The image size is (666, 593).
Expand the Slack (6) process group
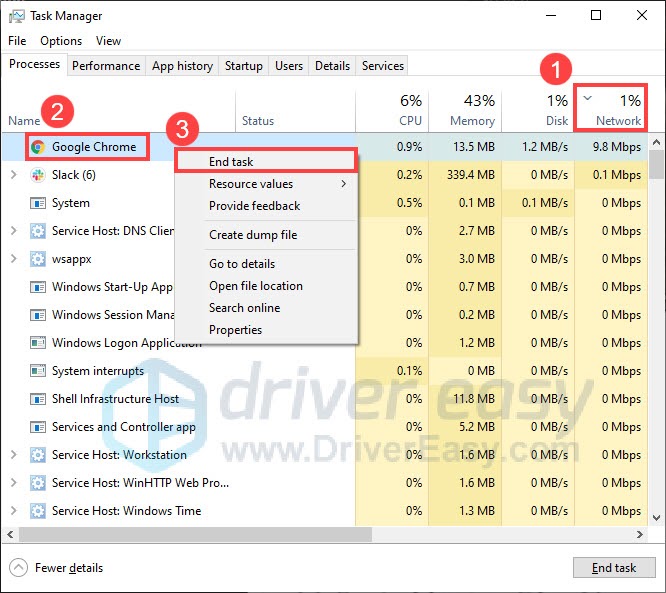coord(14,175)
